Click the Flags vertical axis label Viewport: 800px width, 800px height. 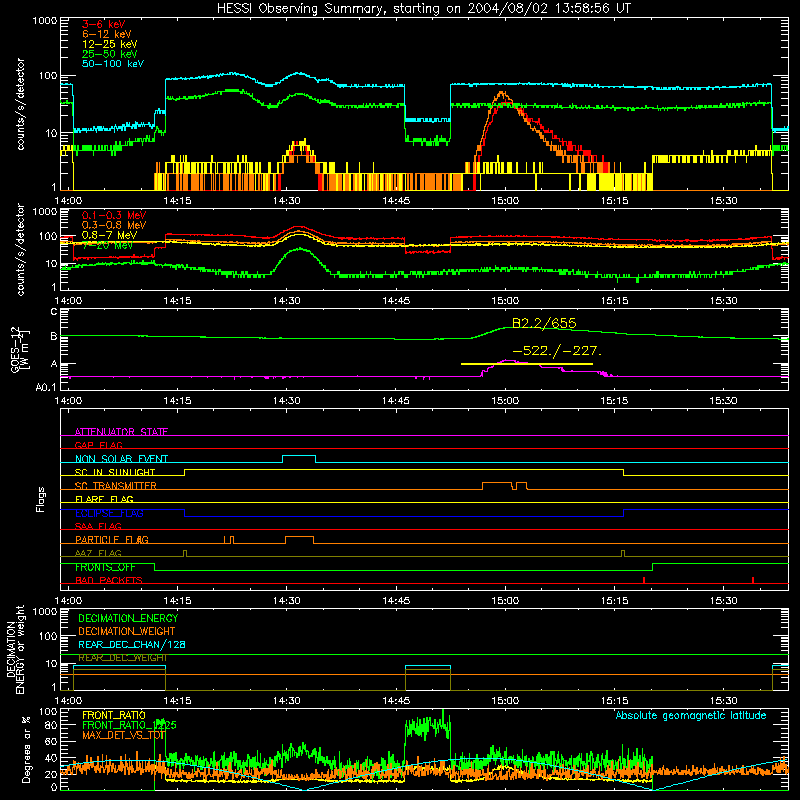pos(40,499)
